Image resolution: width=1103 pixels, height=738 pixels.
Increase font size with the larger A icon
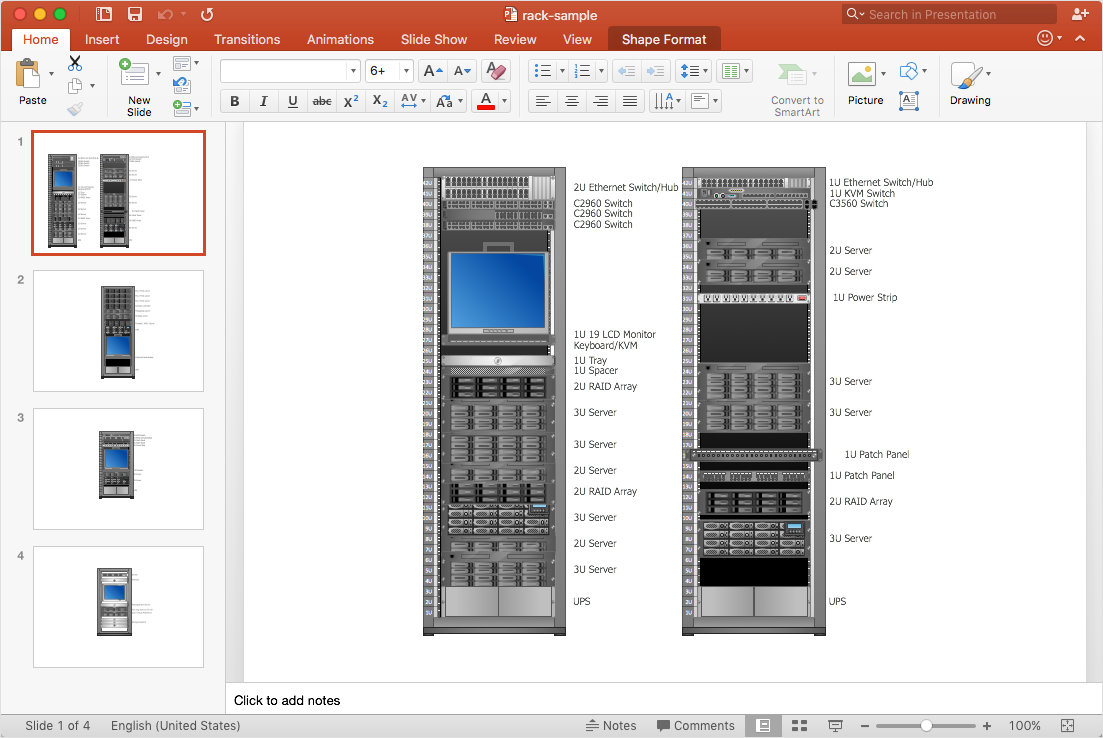[432, 71]
